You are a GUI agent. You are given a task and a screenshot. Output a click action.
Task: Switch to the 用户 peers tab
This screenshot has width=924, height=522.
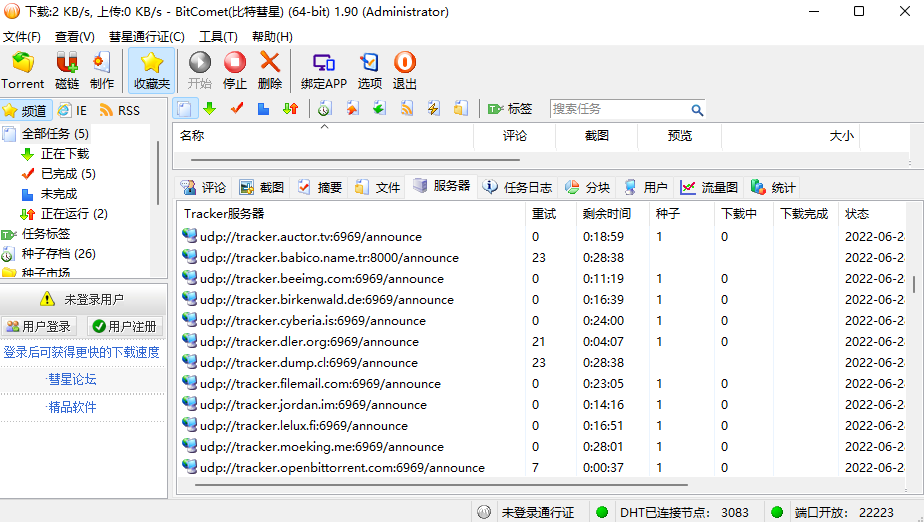pyautogui.click(x=646, y=187)
